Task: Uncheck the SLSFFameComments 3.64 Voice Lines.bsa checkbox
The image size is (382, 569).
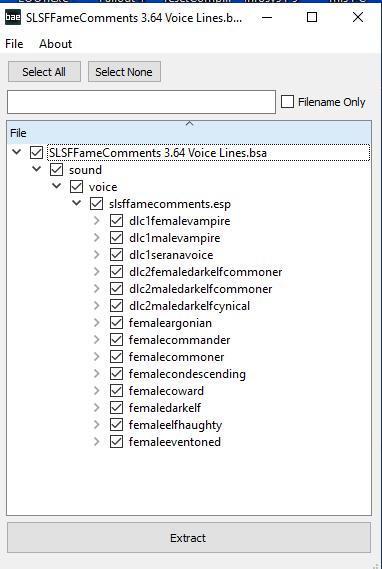Action: 36,153
